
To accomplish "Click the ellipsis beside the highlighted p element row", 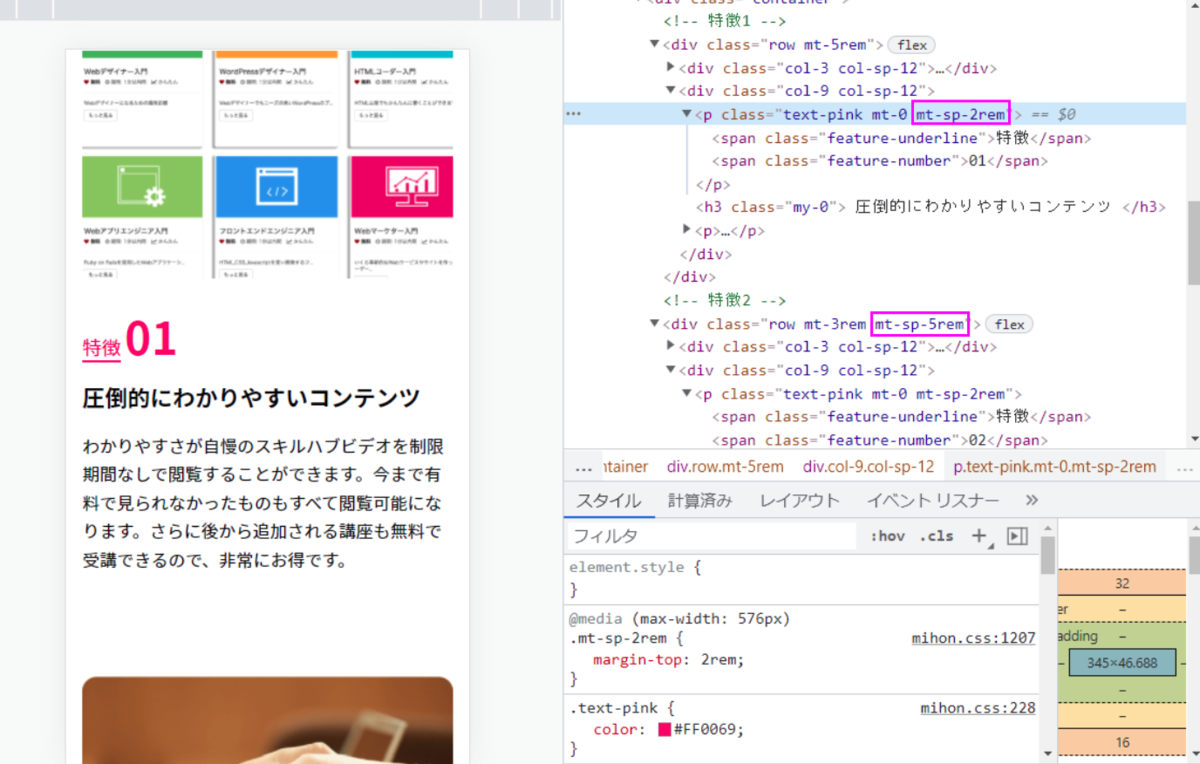I will [x=573, y=114].
